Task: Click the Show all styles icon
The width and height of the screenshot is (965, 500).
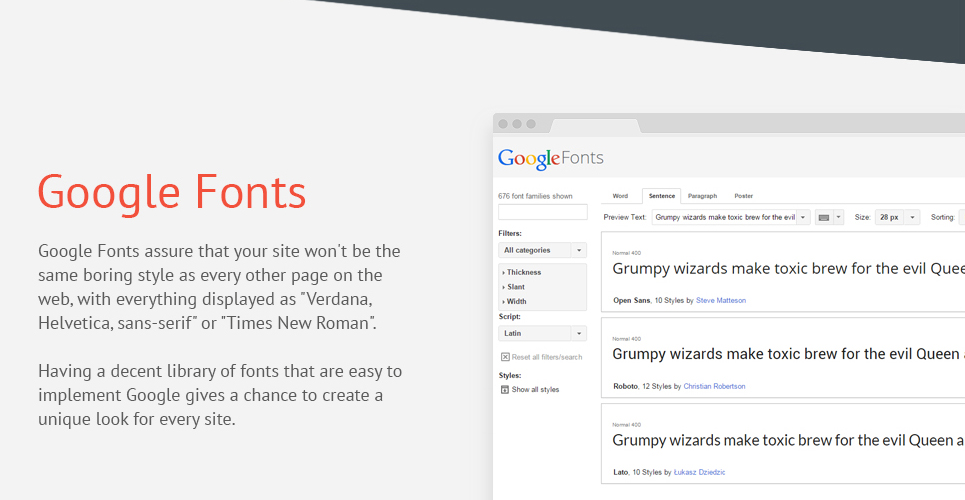Action: pos(505,390)
